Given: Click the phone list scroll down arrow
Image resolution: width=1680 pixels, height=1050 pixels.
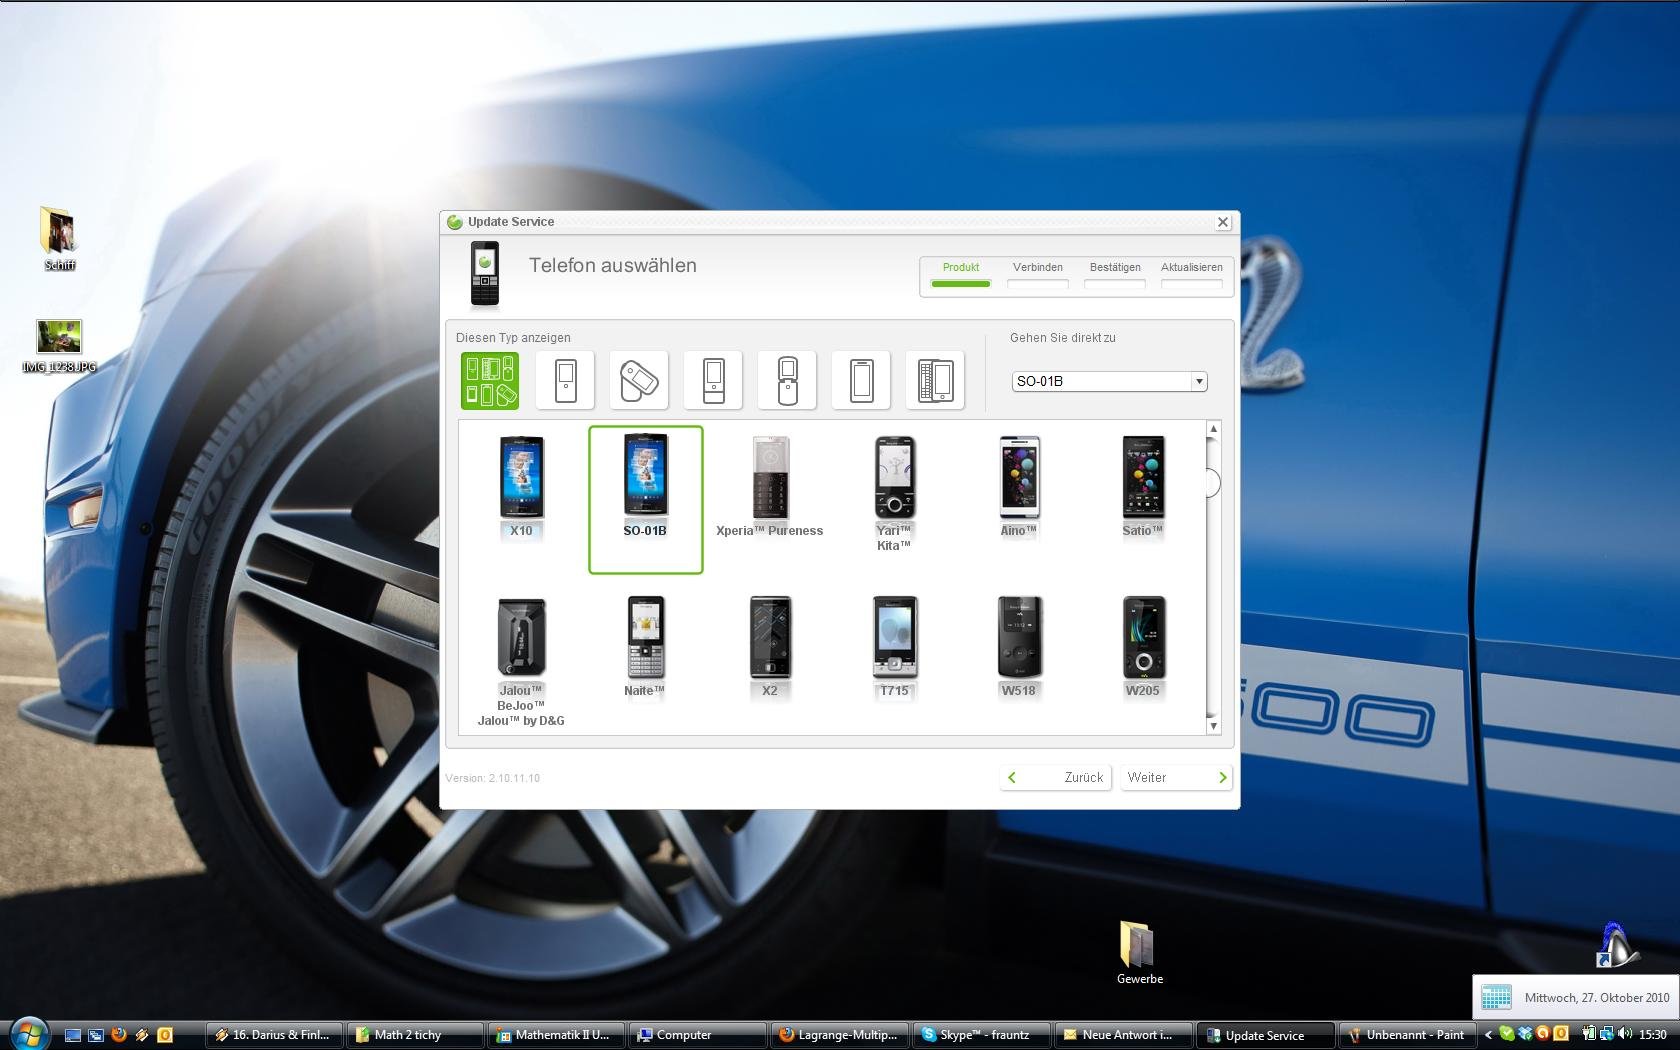Looking at the screenshot, I should tap(1213, 726).
